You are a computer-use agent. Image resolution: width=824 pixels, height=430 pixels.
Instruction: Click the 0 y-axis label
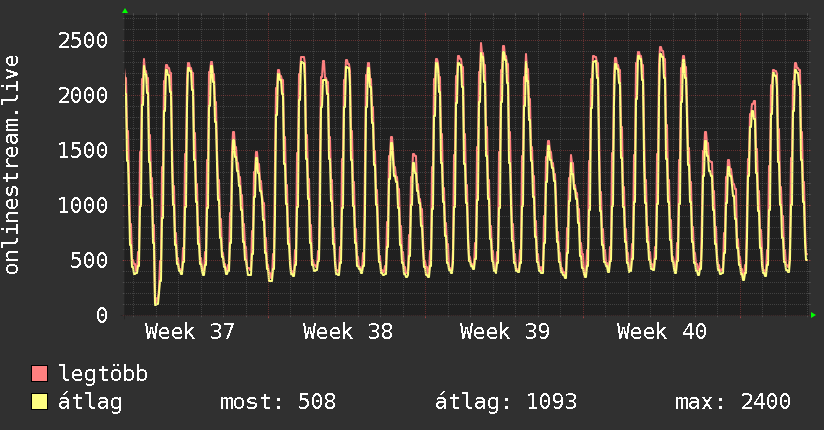coord(102,315)
